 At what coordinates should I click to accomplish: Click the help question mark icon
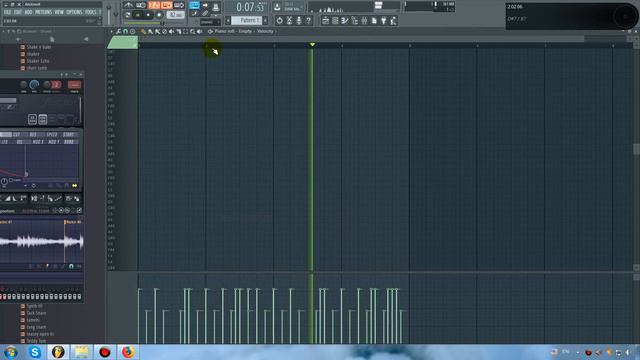tap(309, 20)
